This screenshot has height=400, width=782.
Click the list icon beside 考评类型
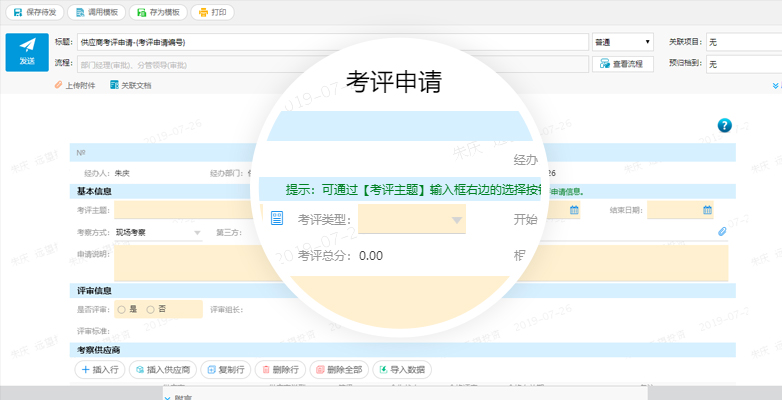[278, 218]
